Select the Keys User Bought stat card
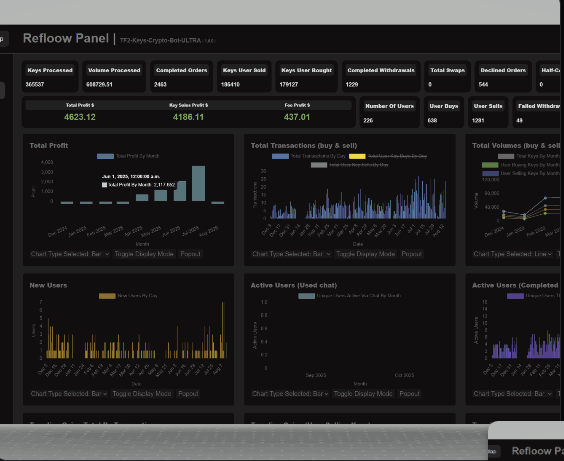 [x=306, y=77]
